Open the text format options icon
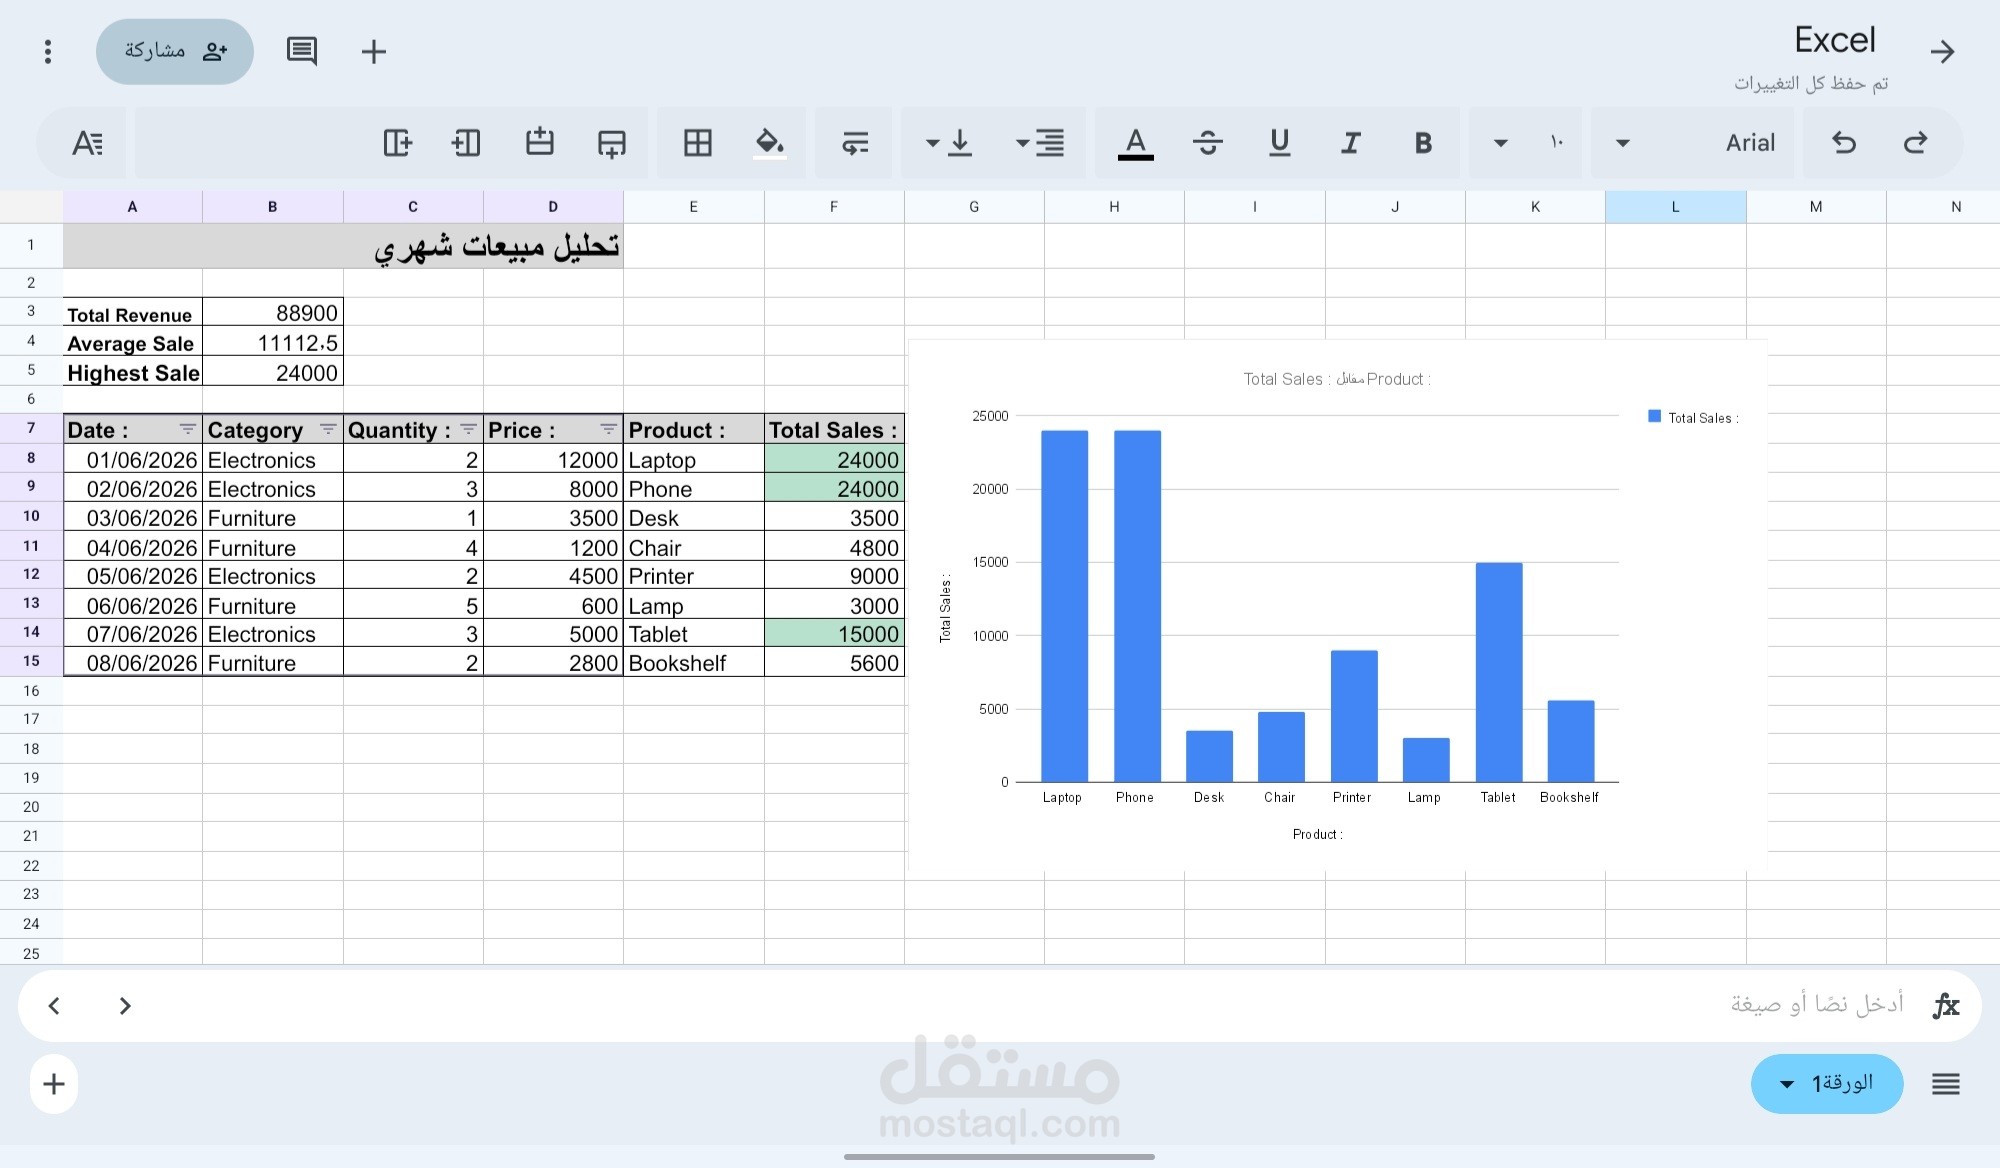The width and height of the screenshot is (2000, 1168). tap(87, 143)
